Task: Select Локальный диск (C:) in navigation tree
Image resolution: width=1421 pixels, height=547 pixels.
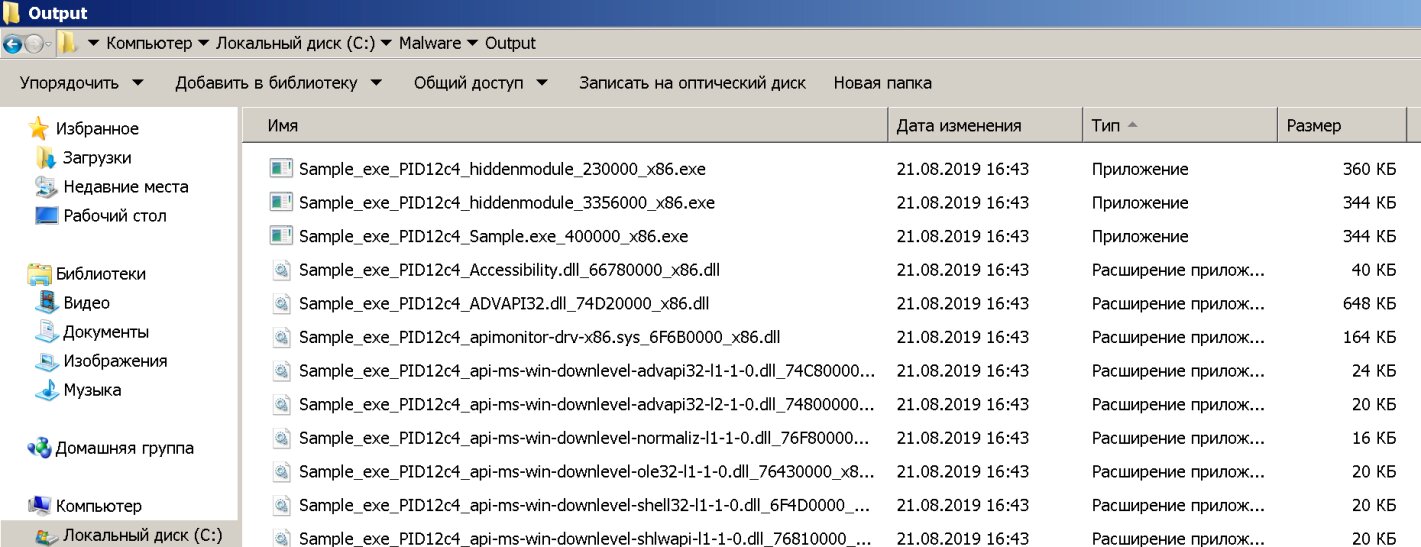Action: tap(142, 536)
